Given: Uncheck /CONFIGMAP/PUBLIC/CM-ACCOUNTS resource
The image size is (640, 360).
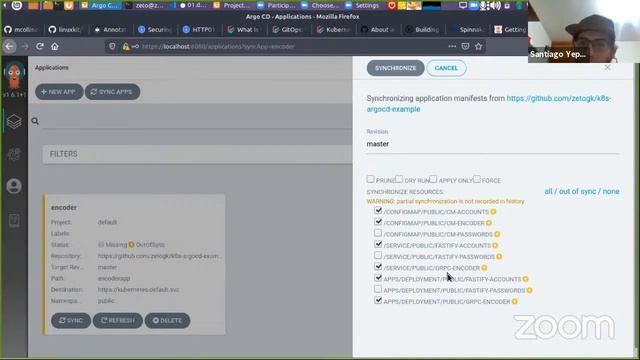Looking at the screenshot, I should click(378, 211).
